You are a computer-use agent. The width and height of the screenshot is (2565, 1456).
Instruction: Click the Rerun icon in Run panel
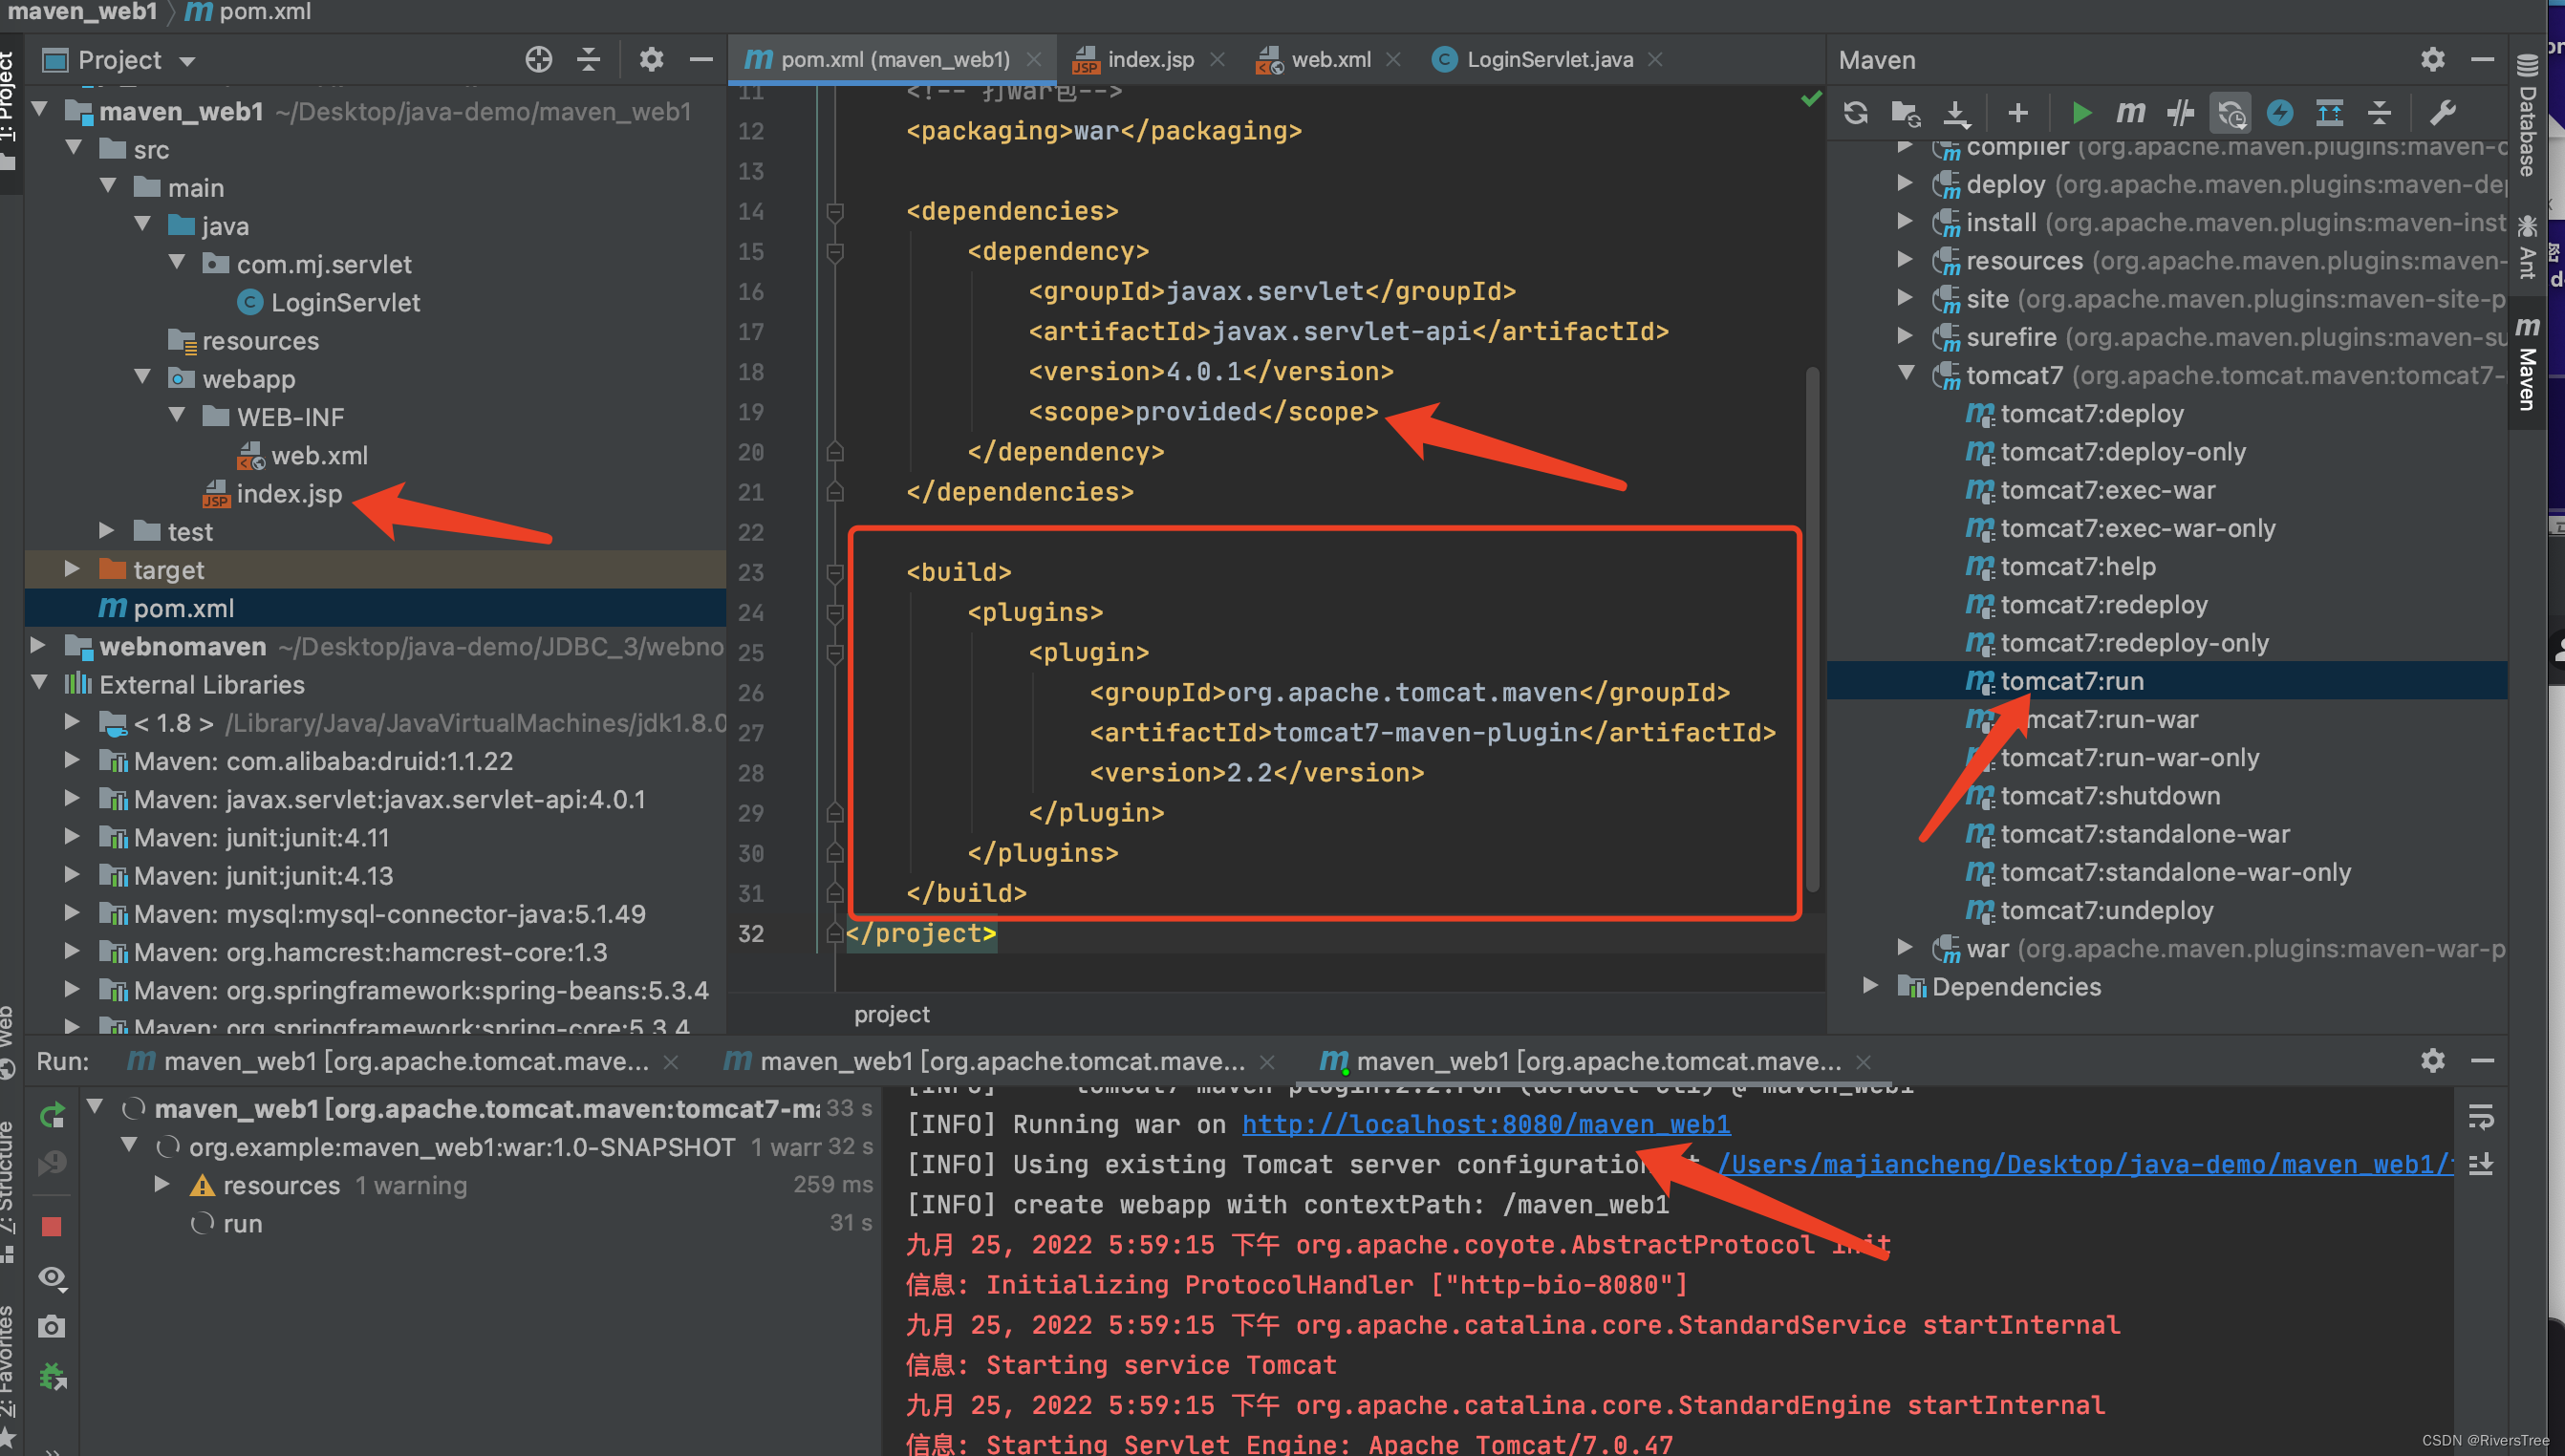[x=52, y=1114]
